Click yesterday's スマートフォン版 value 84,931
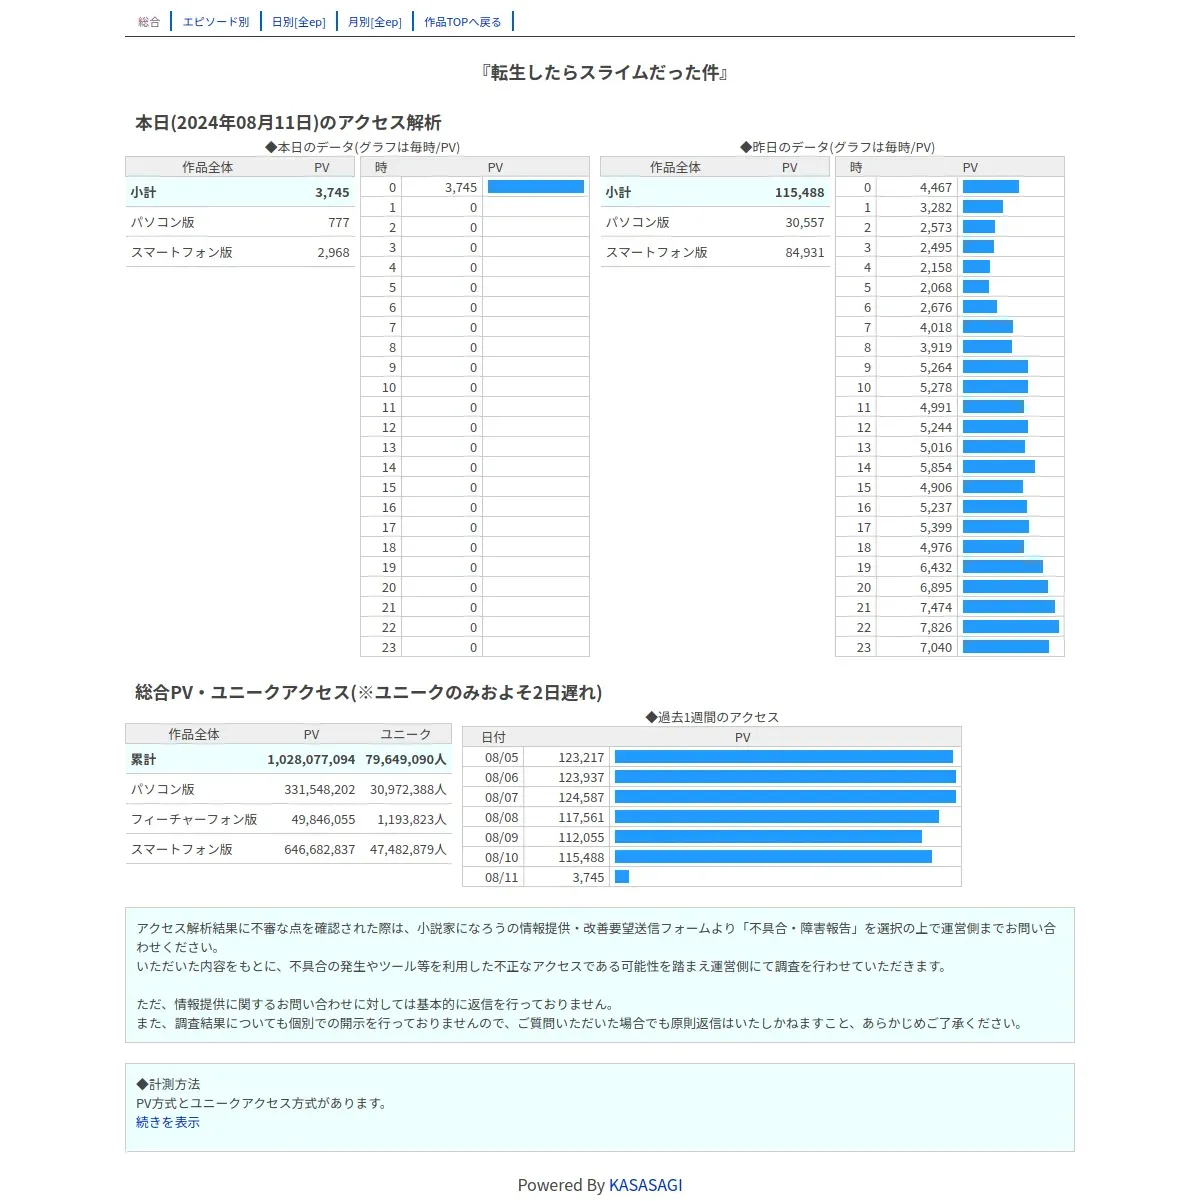The width and height of the screenshot is (1200, 1201). (x=805, y=252)
